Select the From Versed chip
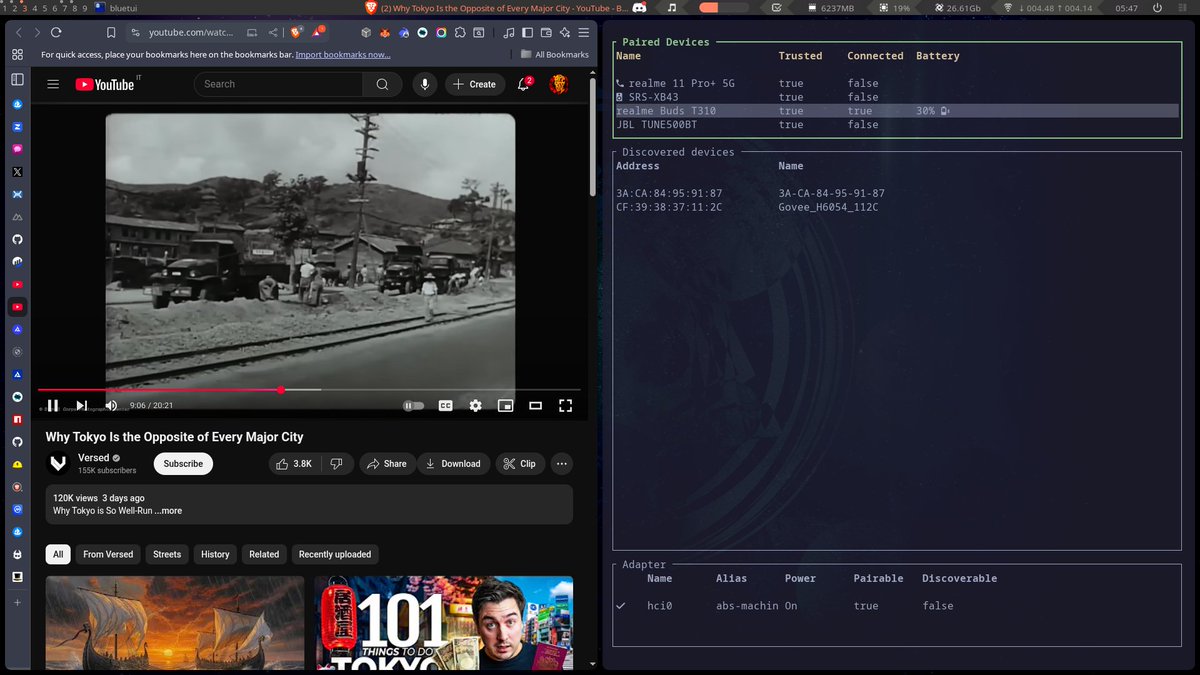The image size is (1200, 675). (x=108, y=554)
